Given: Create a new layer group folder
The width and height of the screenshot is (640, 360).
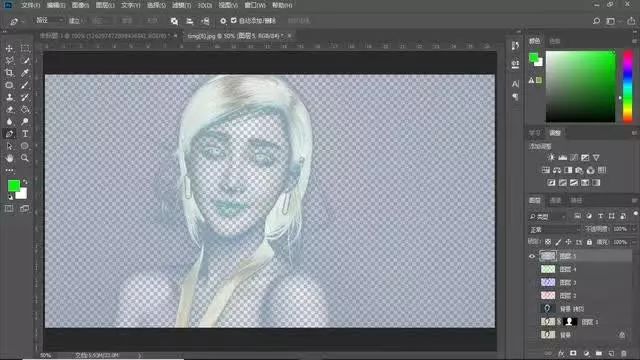Looking at the screenshot, I should [x=598, y=353].
